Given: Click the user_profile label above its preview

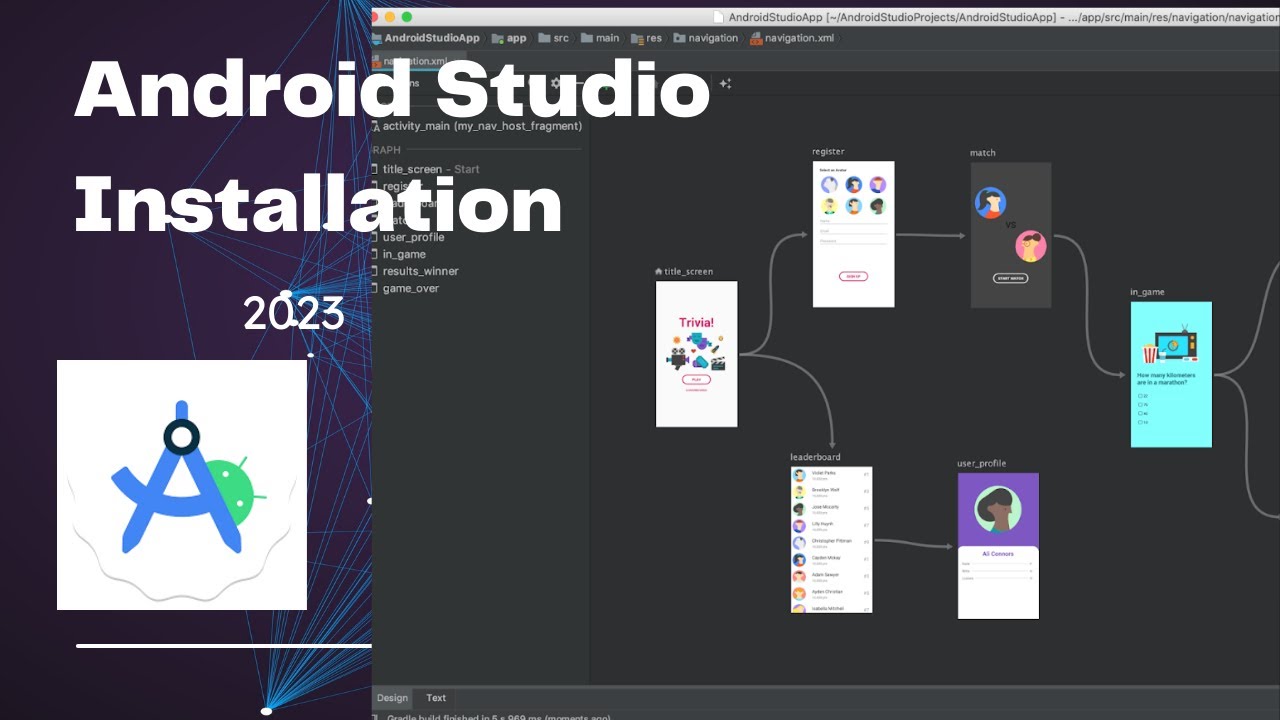Looking at the screenshot, I should point(982,463).
